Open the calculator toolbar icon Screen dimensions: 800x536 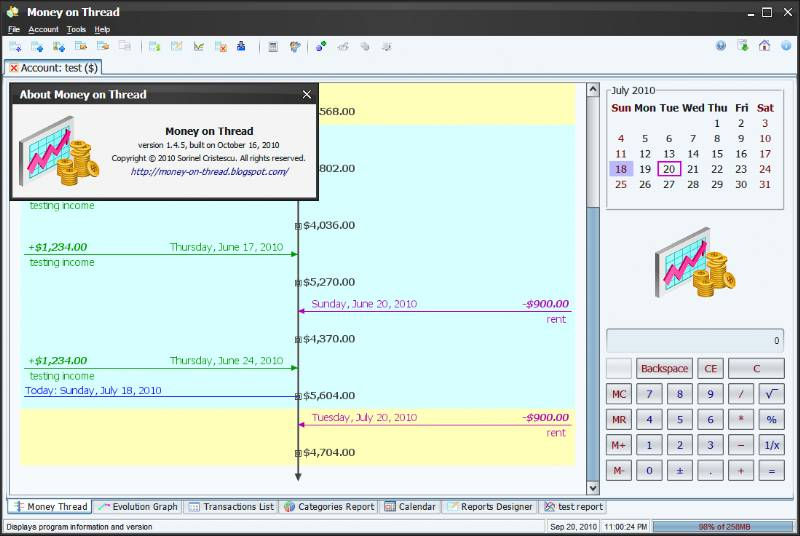[x=273, y=46]
